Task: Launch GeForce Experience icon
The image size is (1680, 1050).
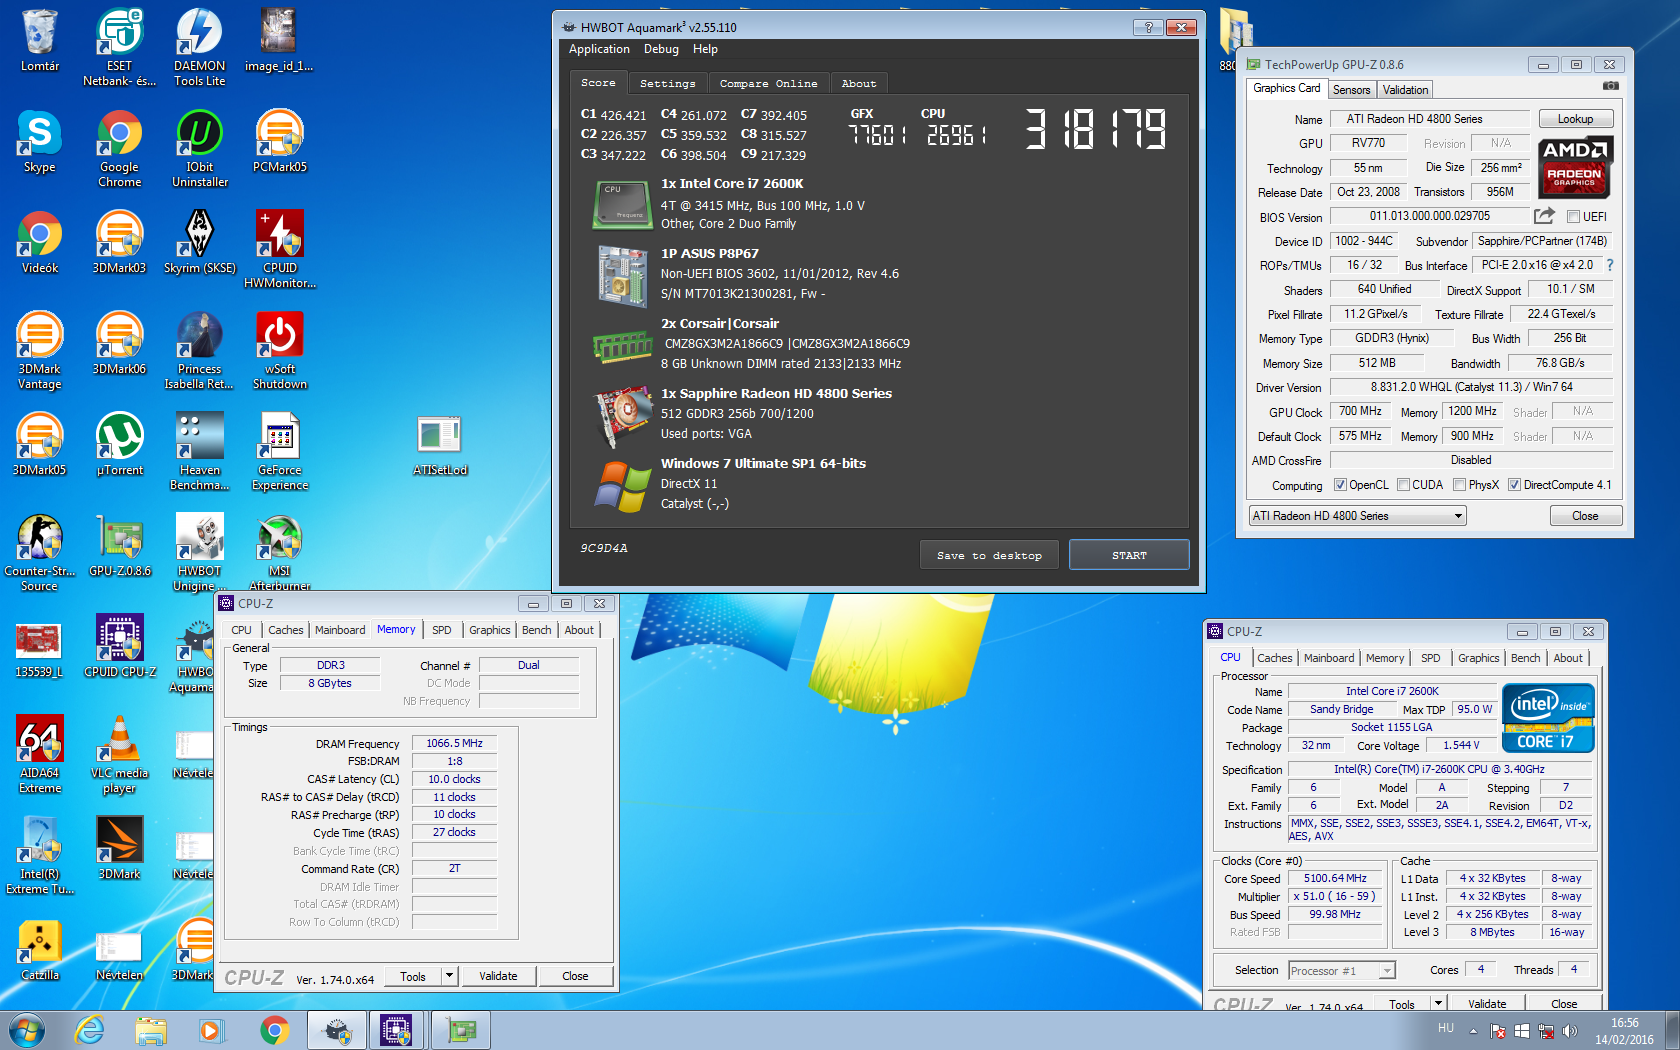Action: coord(280,451)
